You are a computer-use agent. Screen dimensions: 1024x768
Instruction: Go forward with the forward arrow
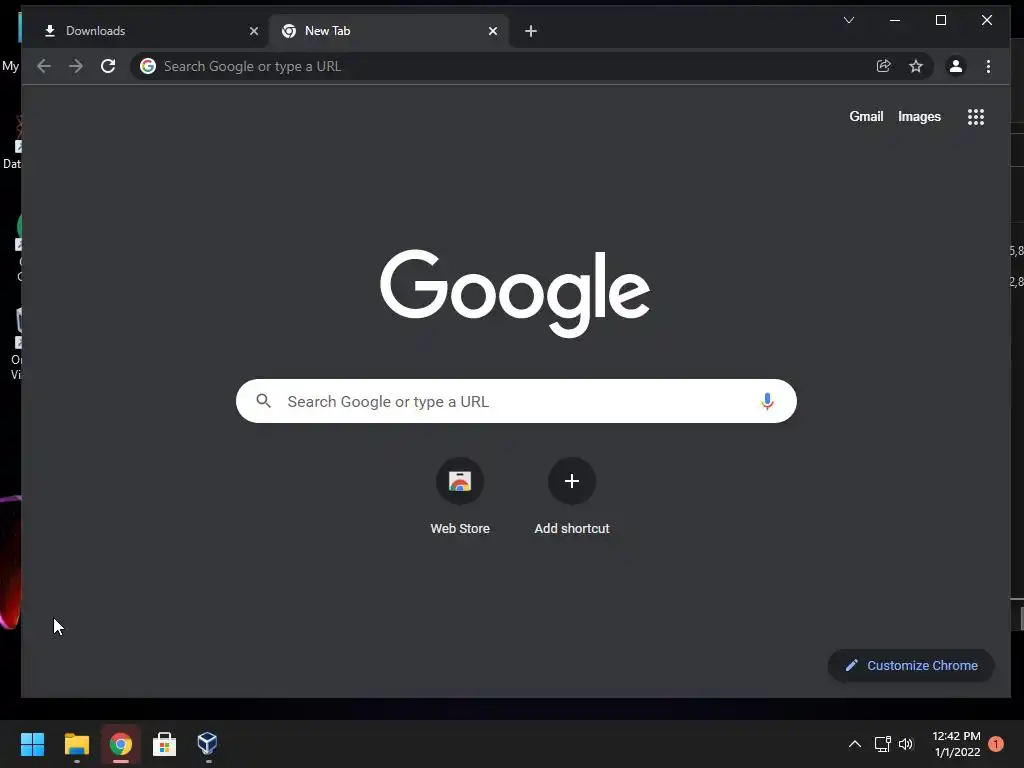click(x=76, y=66)
